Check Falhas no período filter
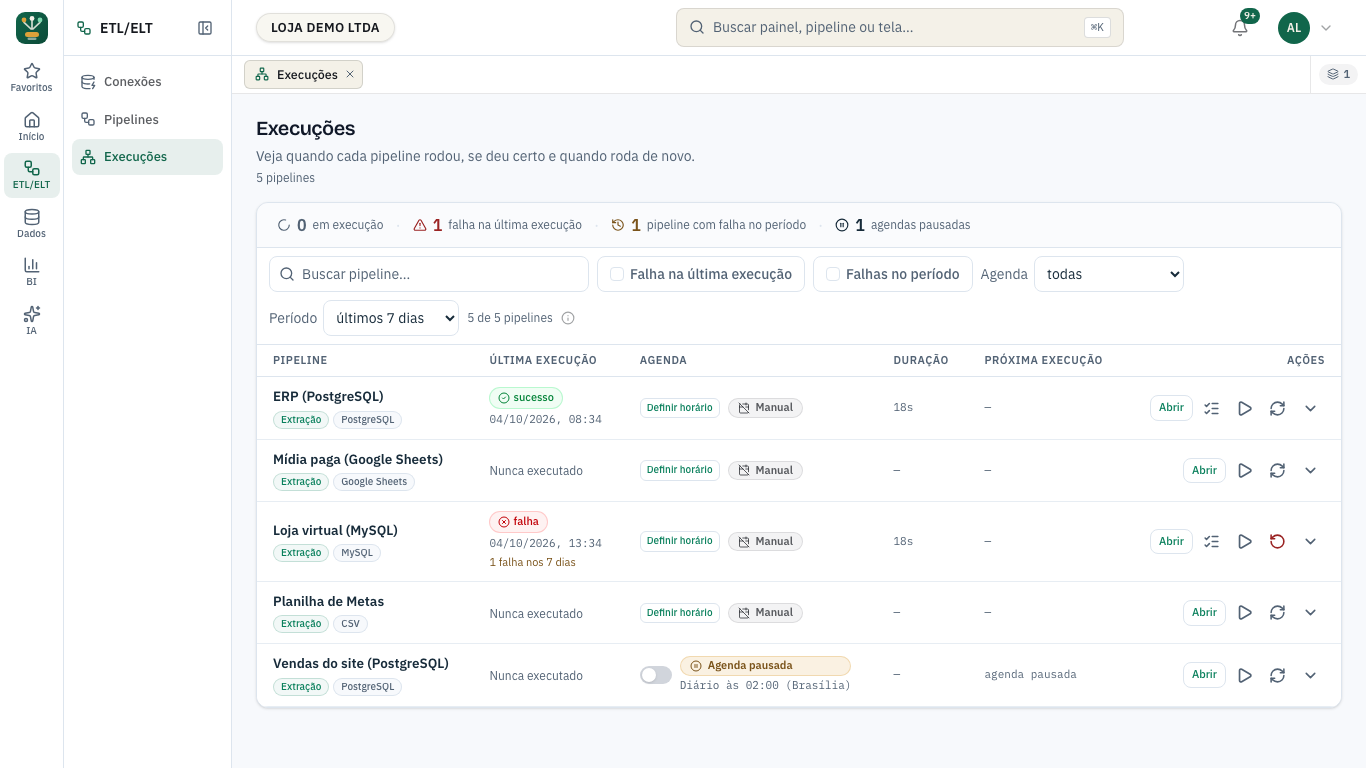The image size is (1366, 768). [x=893, y=274]
